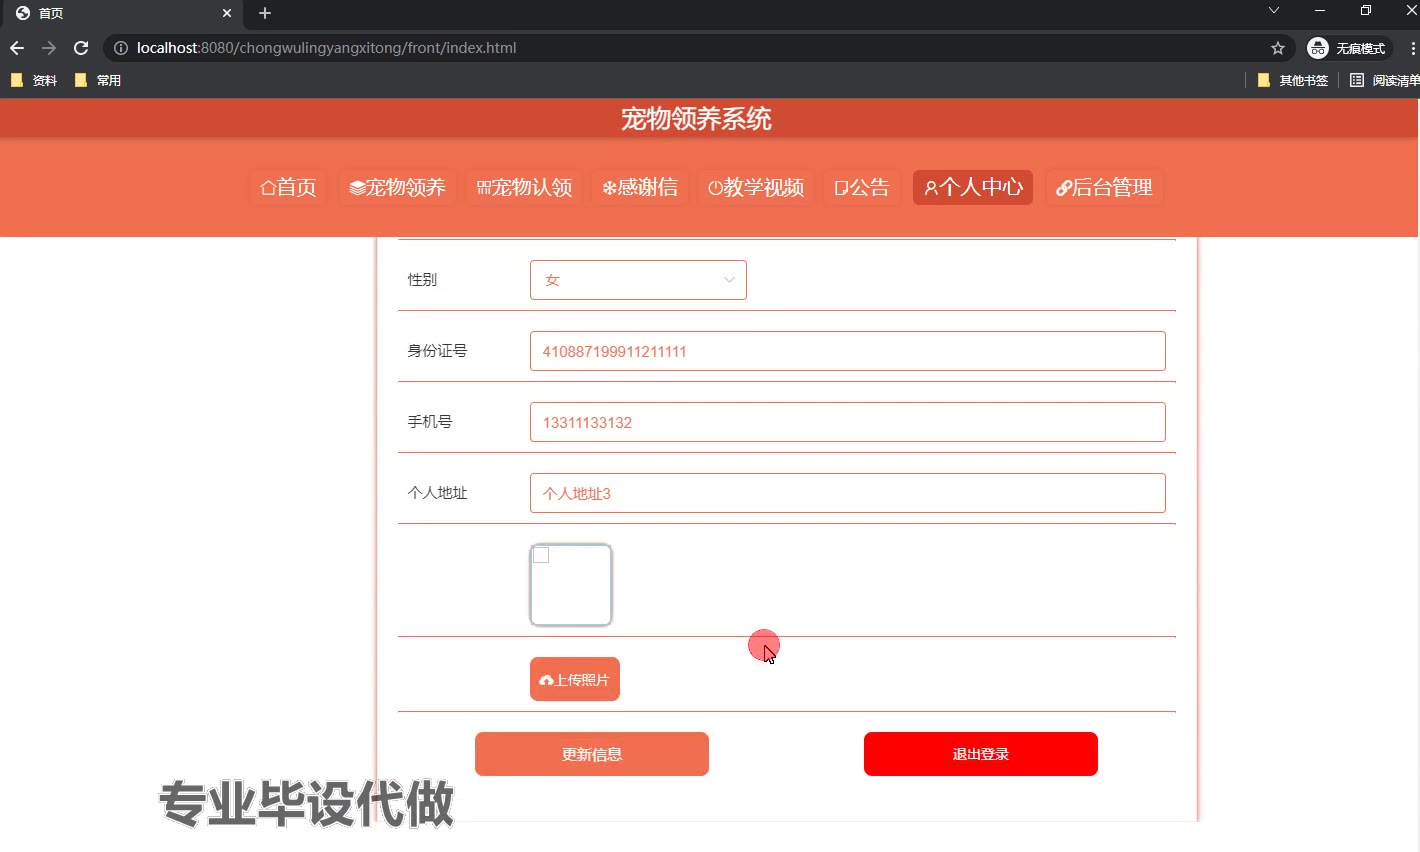Expand the tab search chevron
This screenshot has width=1420, height=852.
[x=1273, y=11]
